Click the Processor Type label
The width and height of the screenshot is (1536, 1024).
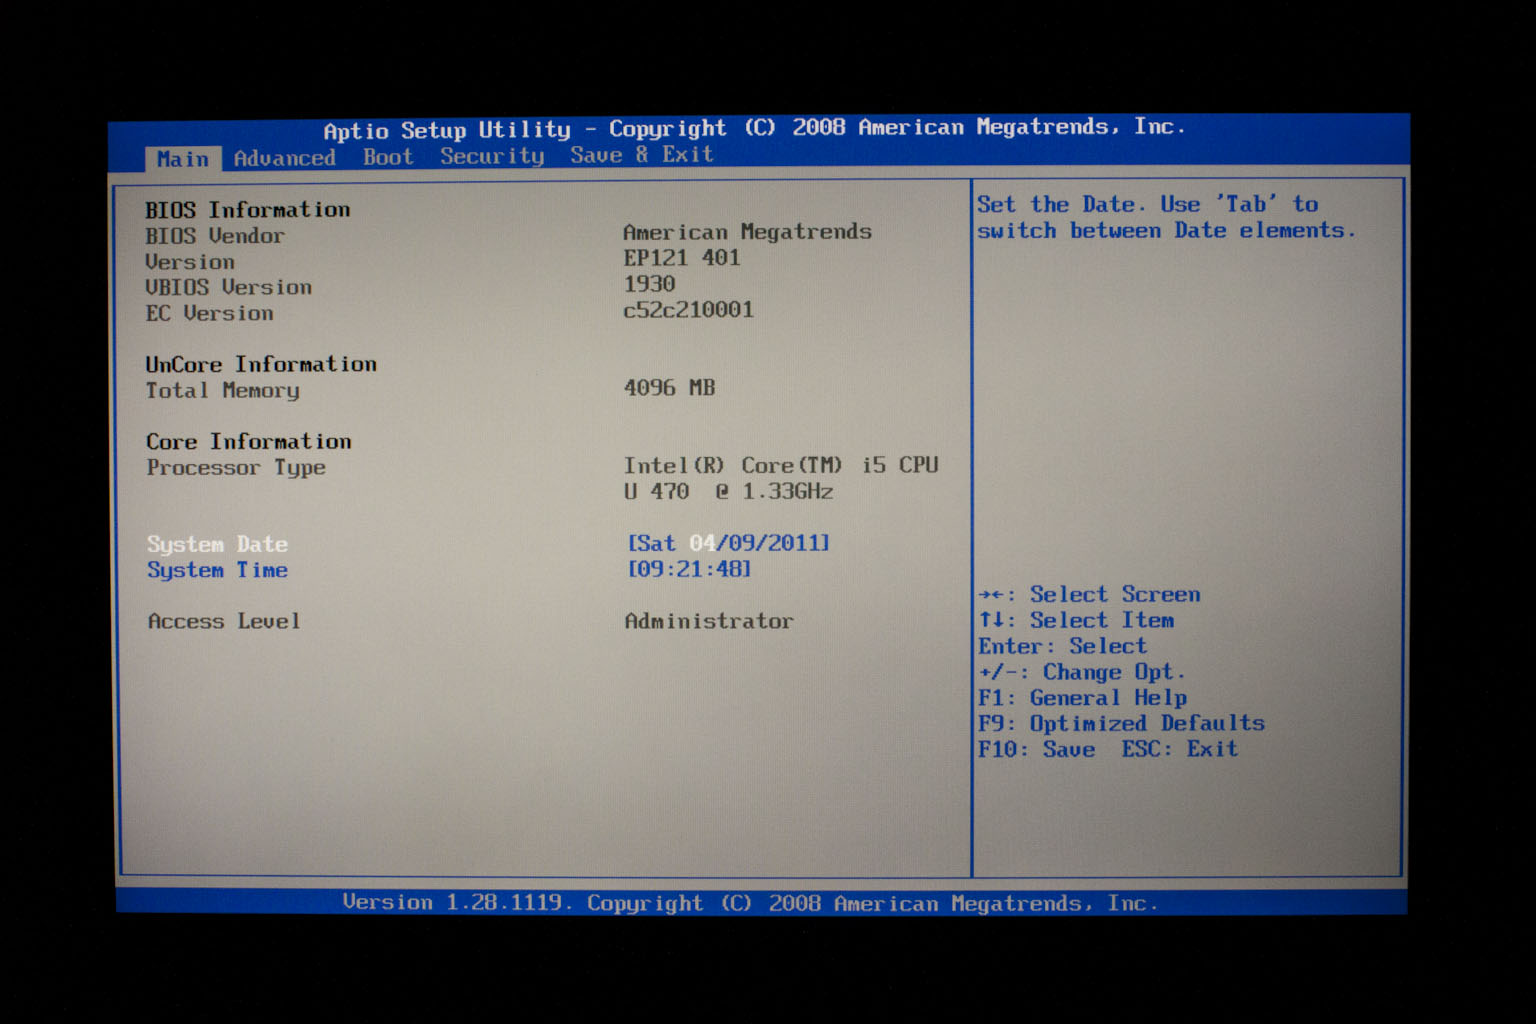[x=236, y=468]
